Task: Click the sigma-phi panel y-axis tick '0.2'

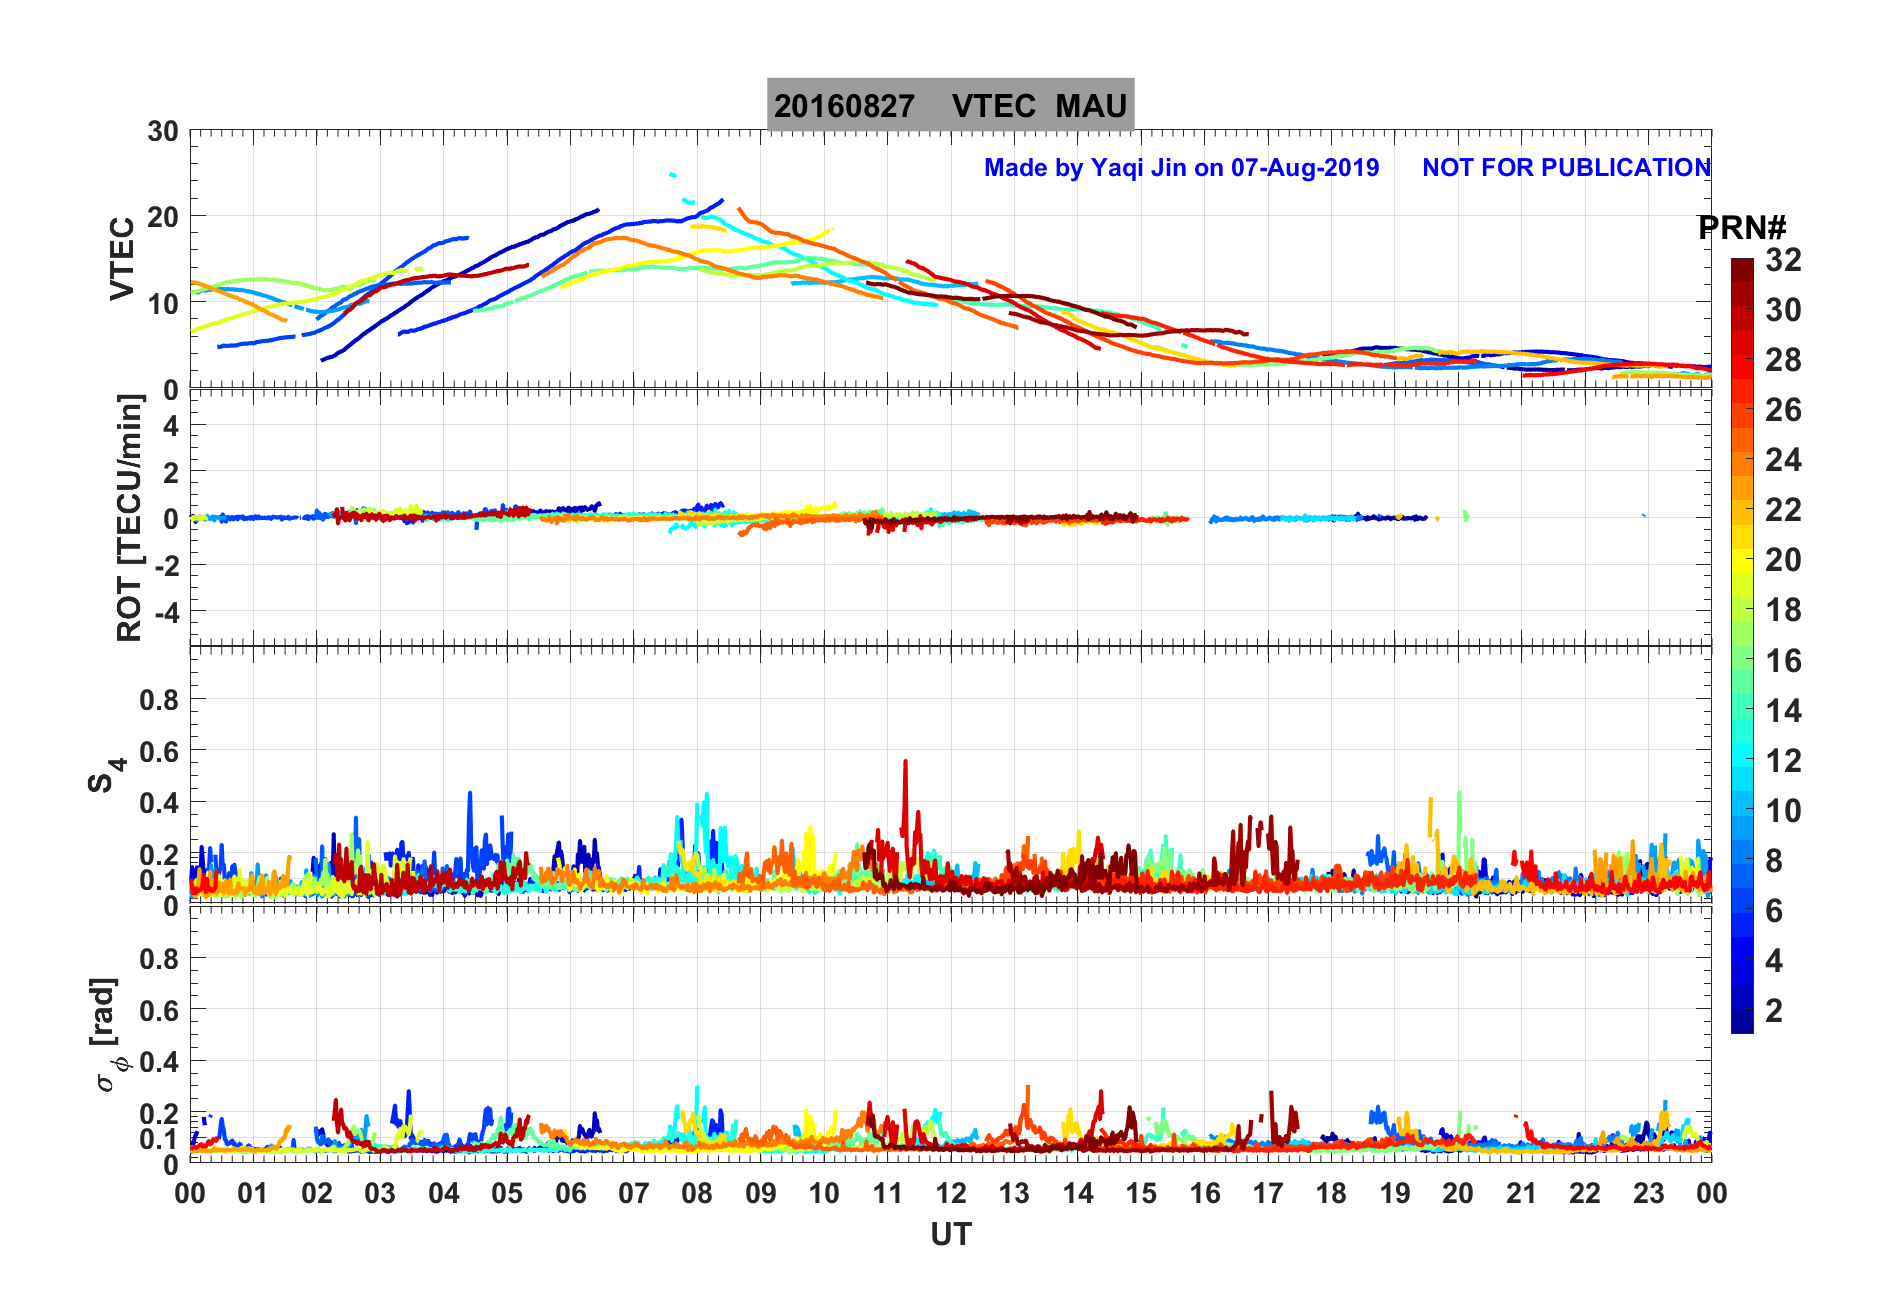Action: (160, 1114)
